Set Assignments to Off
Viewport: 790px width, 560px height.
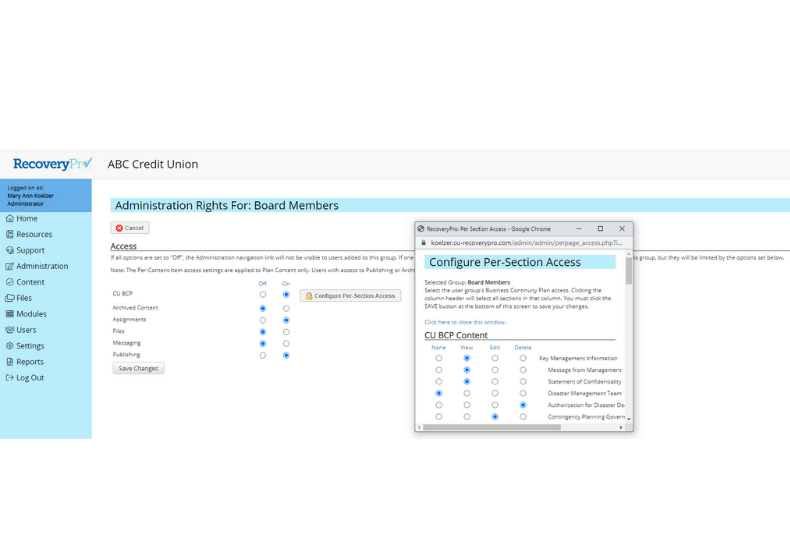262,320
